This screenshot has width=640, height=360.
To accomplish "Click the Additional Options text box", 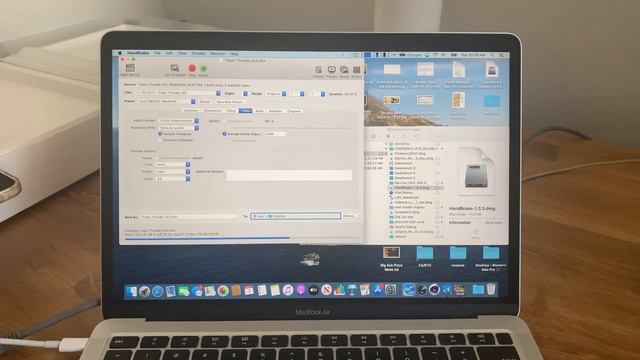I will coord(289,175).
